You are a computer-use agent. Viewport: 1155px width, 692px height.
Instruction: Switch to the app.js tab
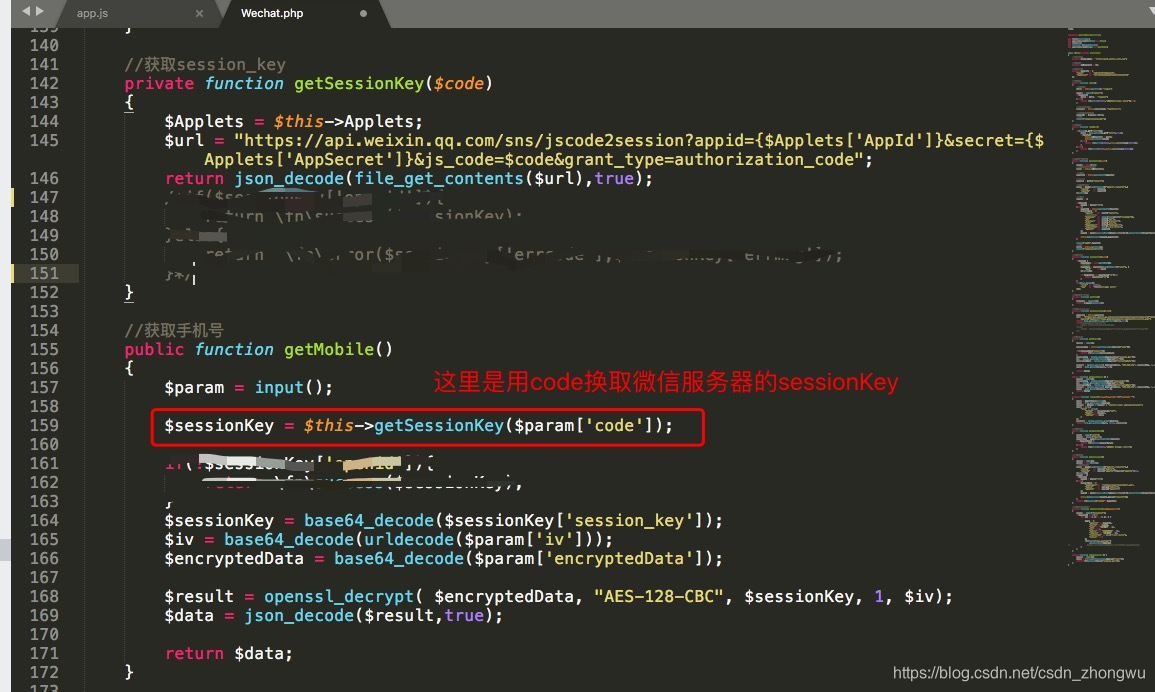click(x=92, y=13)
